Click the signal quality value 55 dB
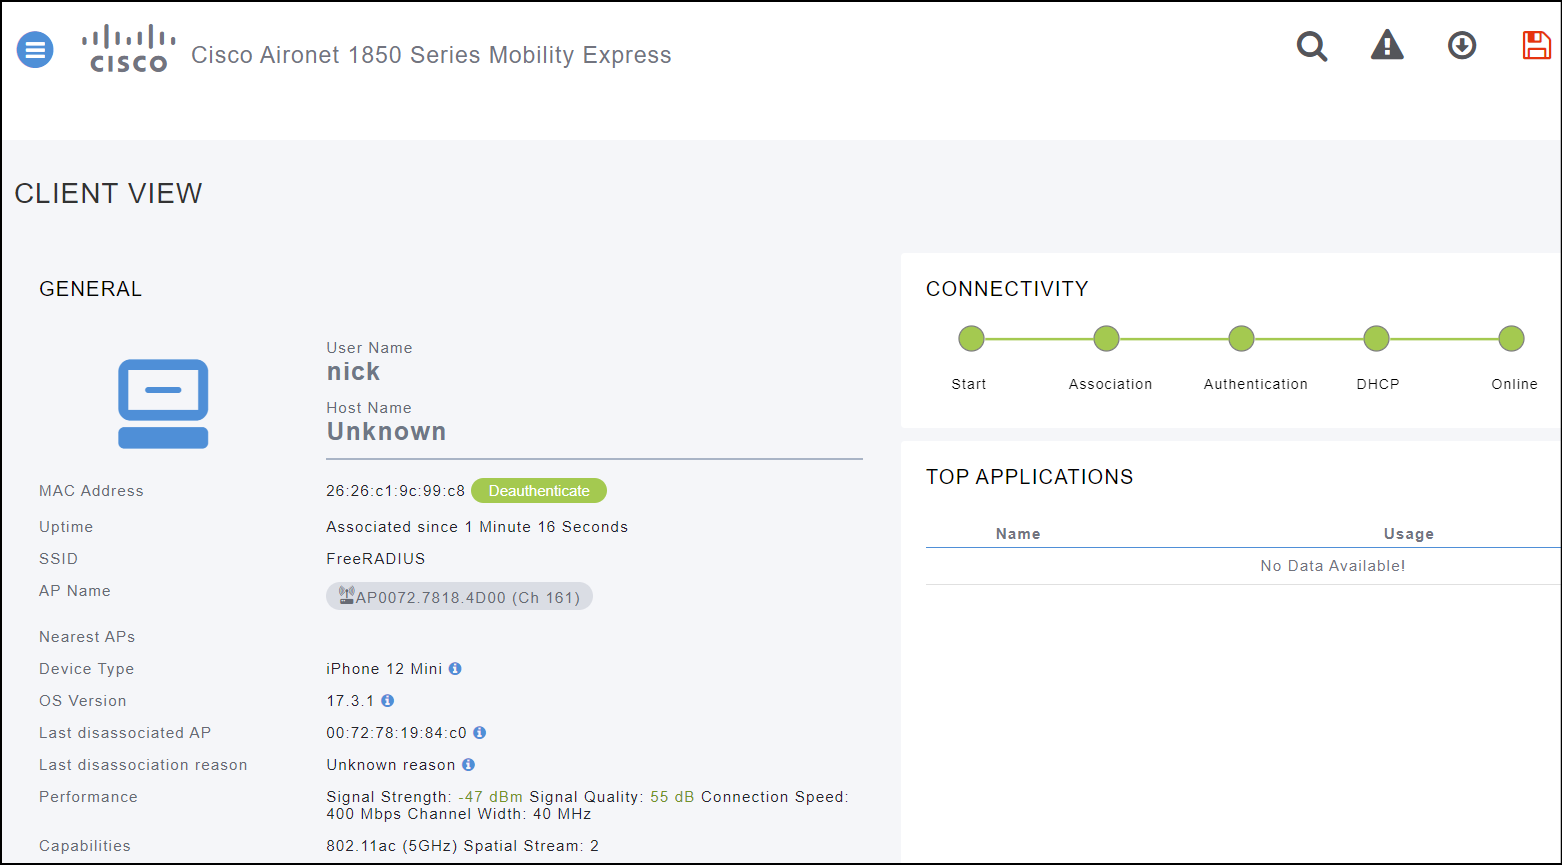 point(672,797)
